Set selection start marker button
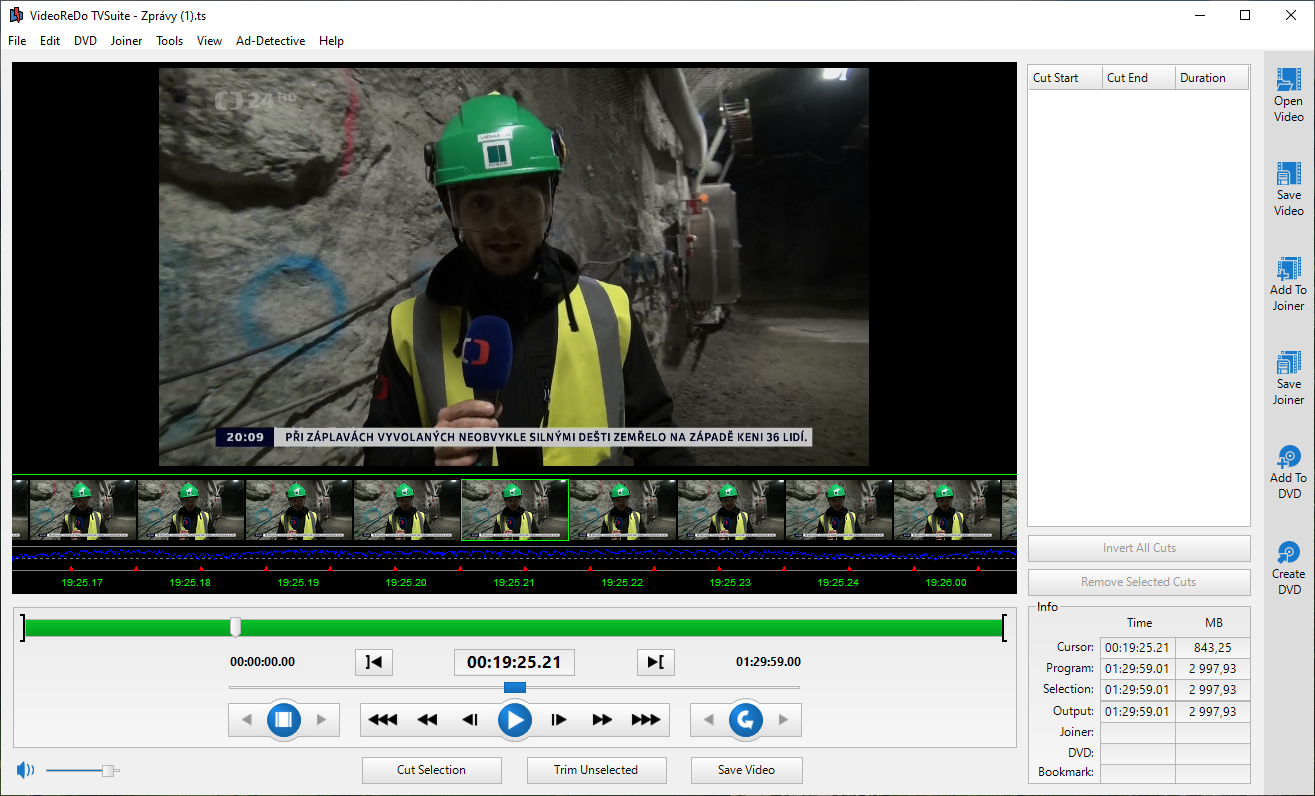1315x796 pixels. coord(374,662)
